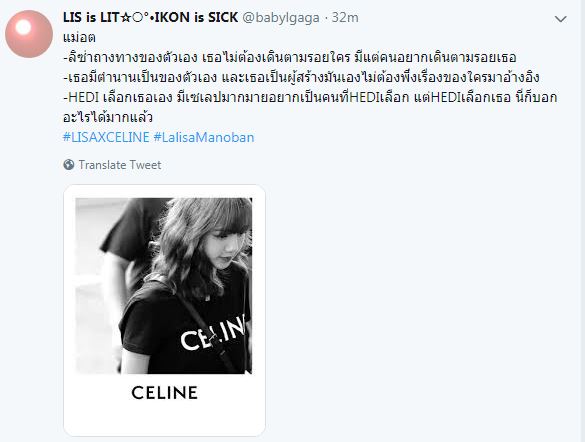Select the 'IKON is SICK' part of the name

(x=196, y=17)
